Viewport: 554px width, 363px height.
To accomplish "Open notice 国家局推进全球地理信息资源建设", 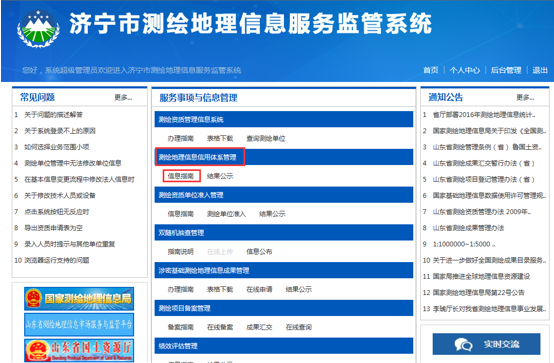I will [x=481, y=276].
